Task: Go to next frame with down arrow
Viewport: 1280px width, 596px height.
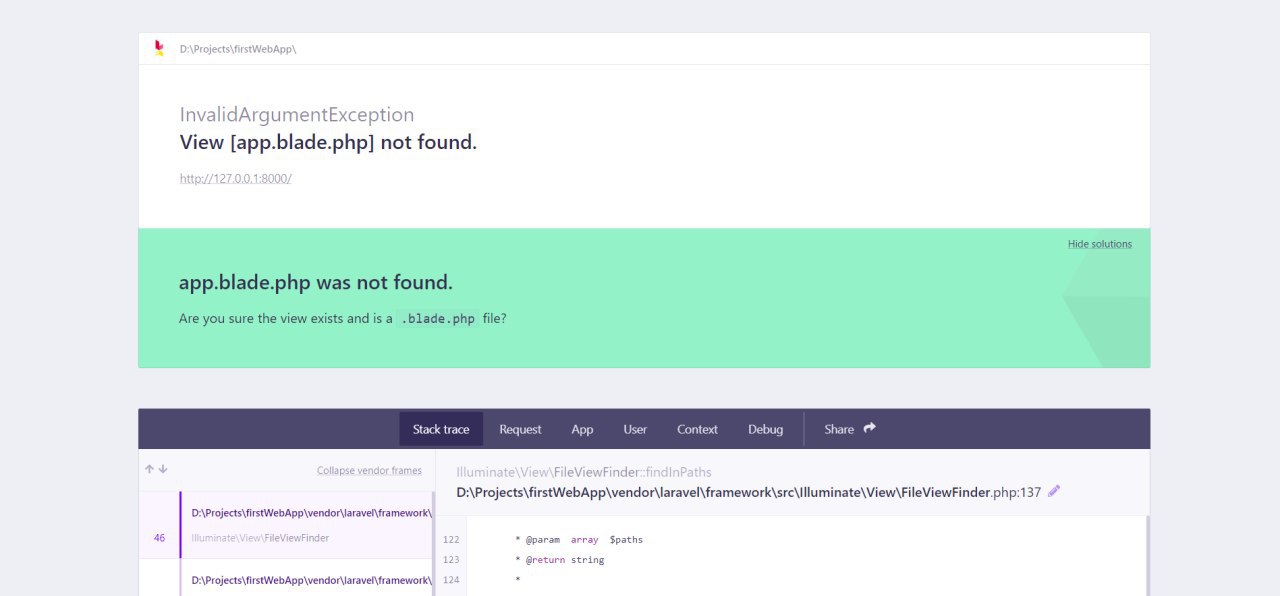Action: point(163,469)
